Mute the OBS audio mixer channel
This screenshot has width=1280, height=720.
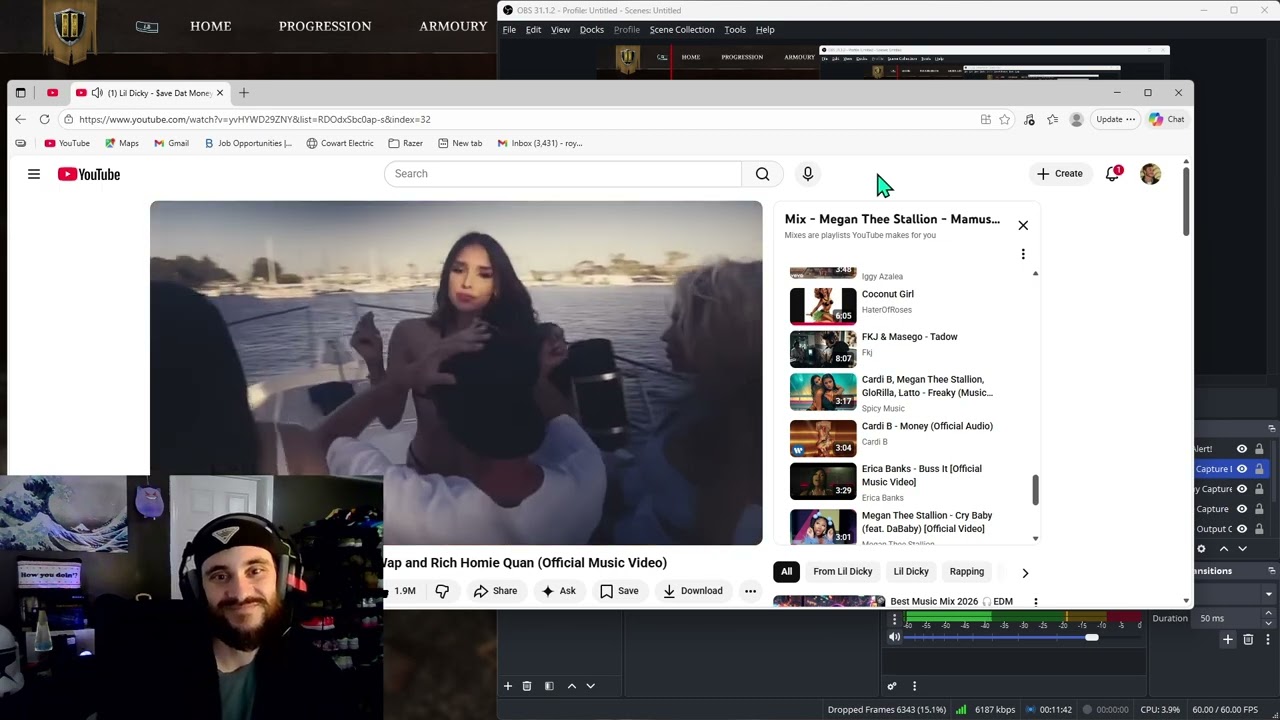[x=895, y=637]
